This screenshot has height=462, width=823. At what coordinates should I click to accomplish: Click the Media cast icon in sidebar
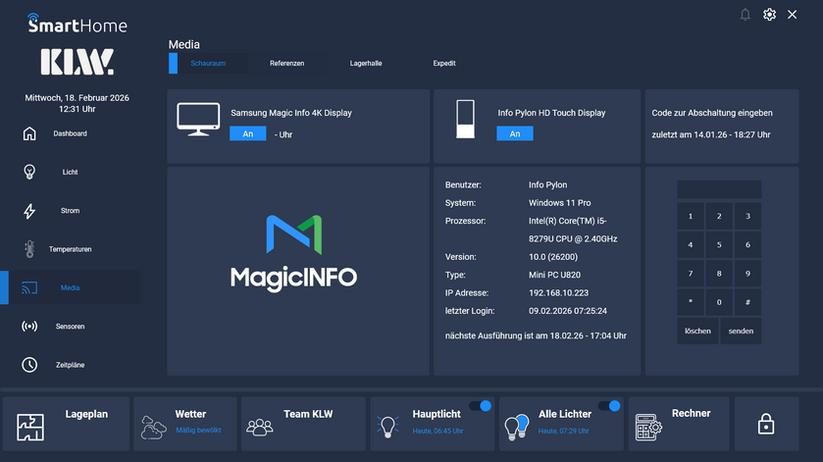point(29,288)
